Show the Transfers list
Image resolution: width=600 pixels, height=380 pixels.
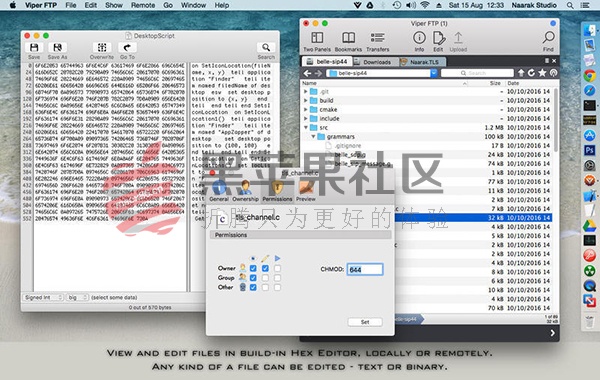coord(377,38)
